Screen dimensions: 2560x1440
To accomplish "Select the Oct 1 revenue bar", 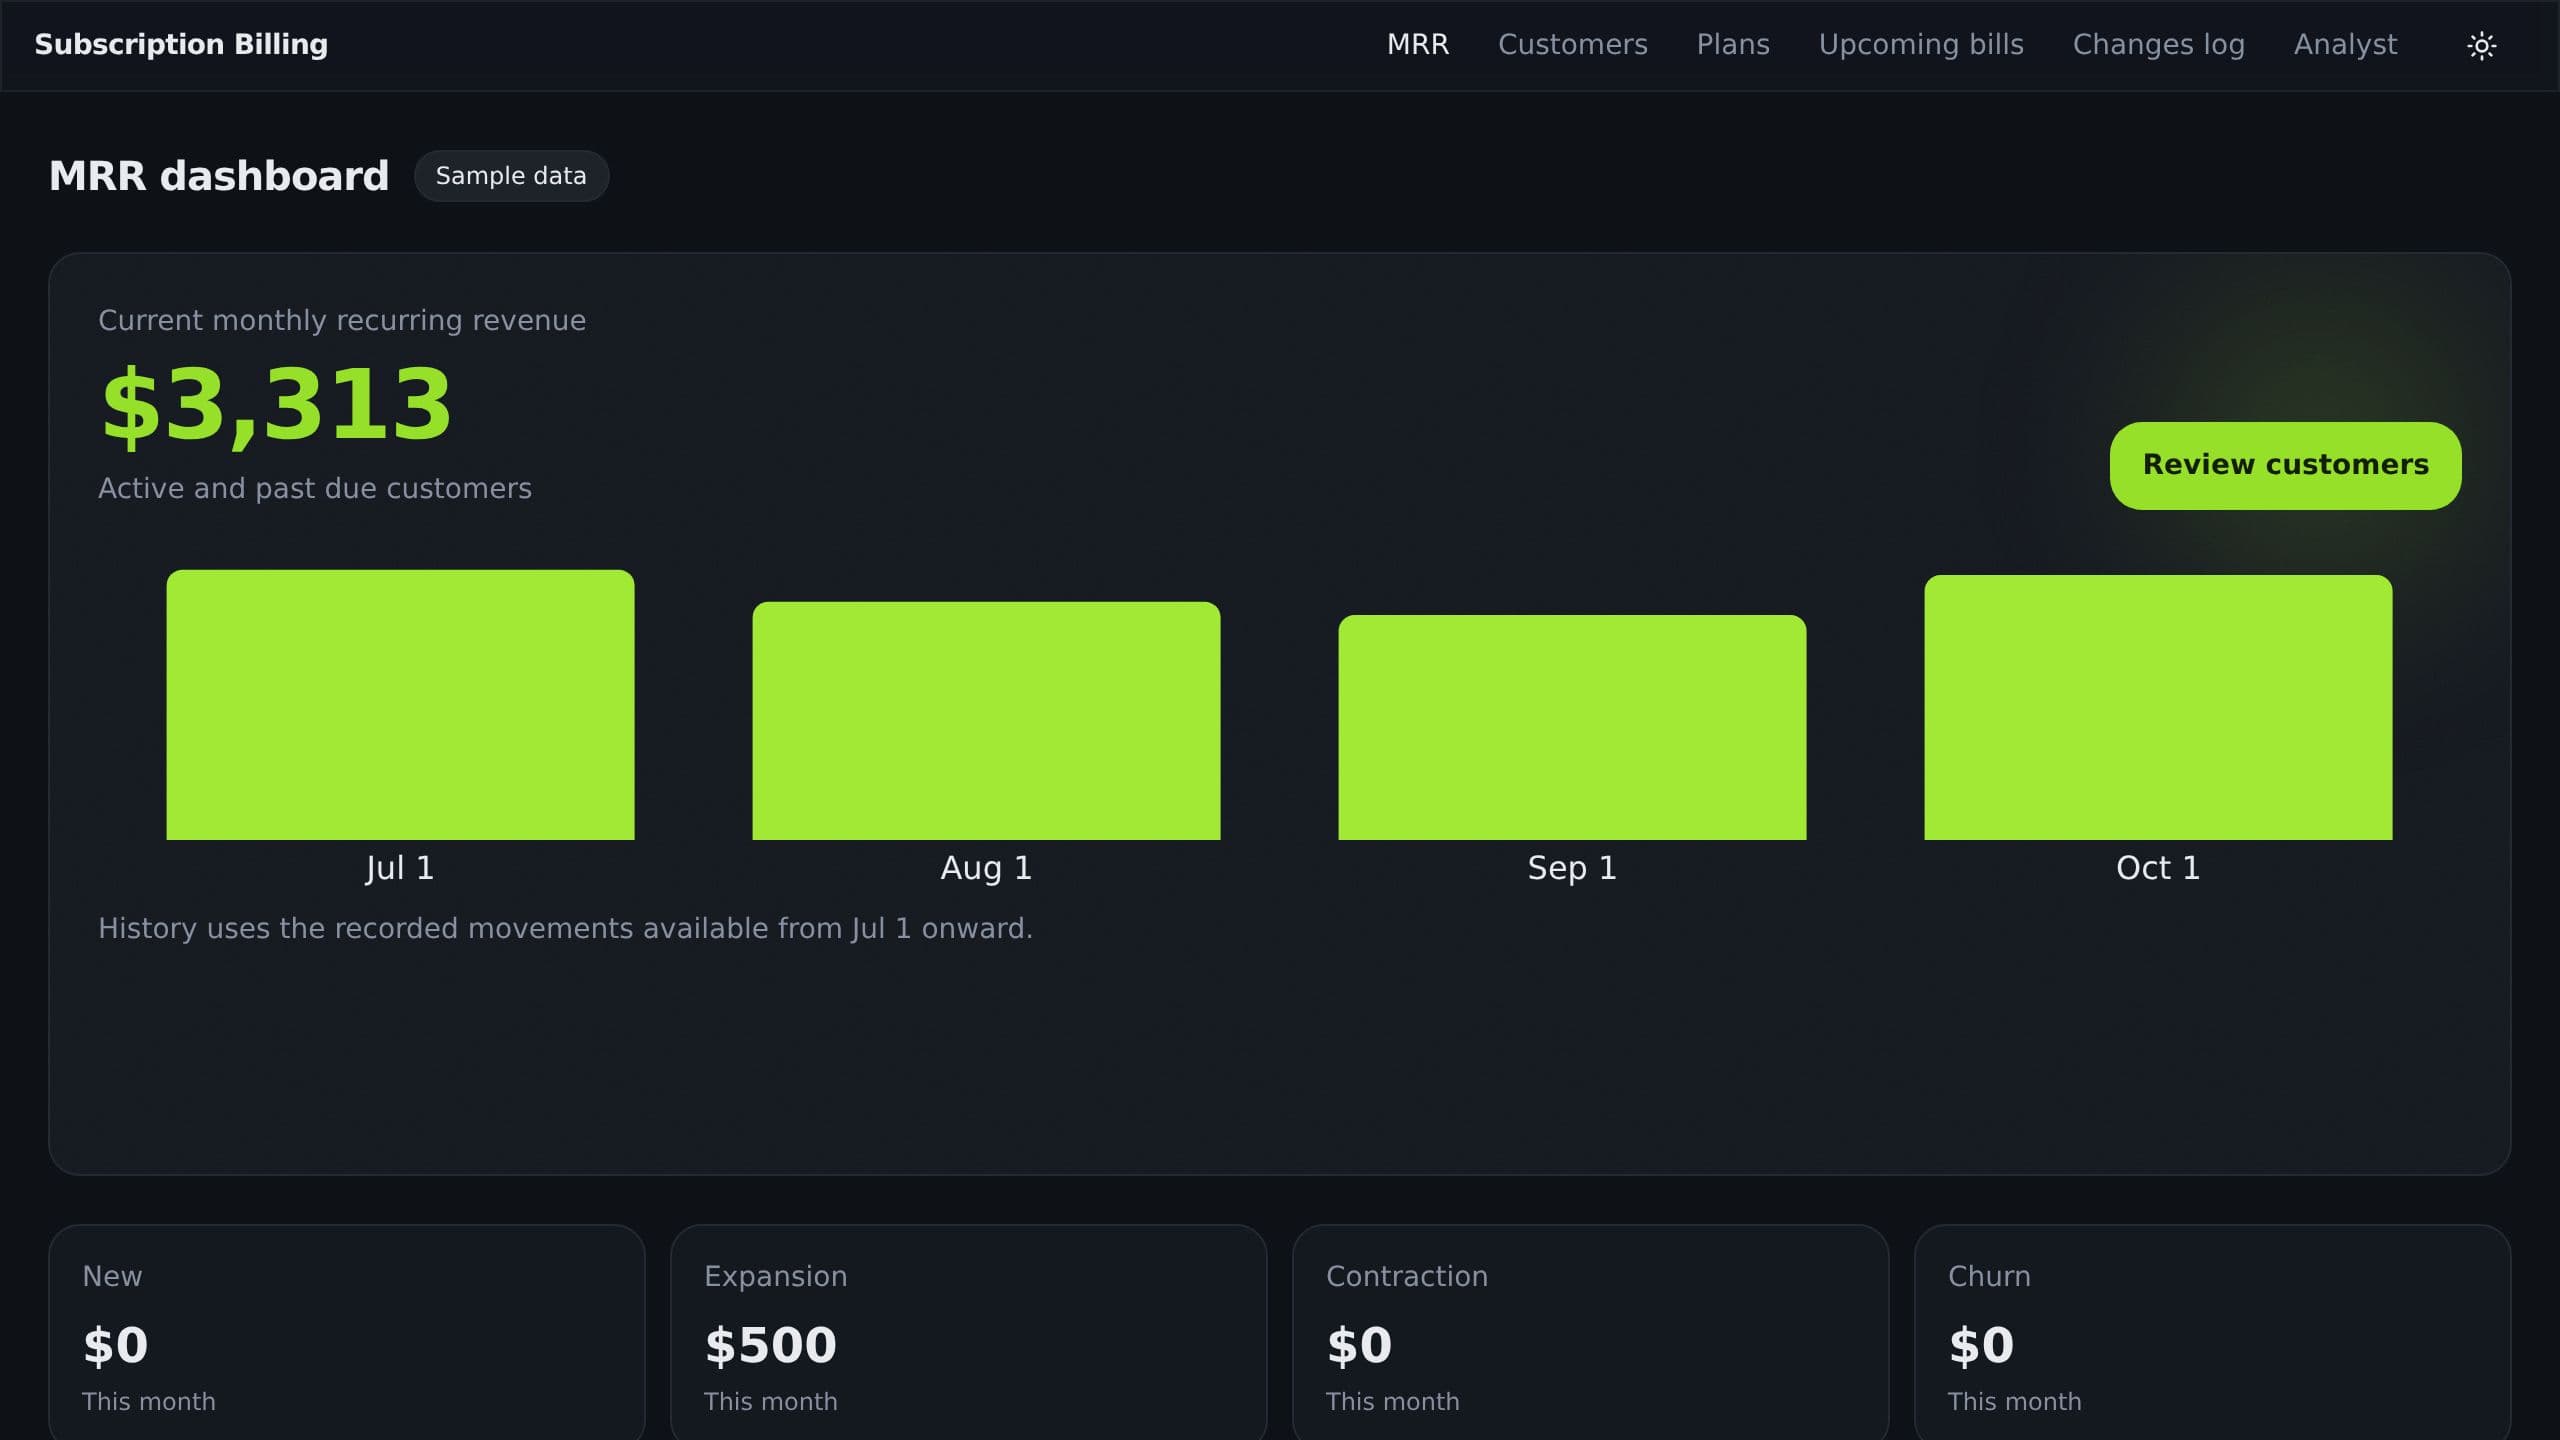I will pos(2158,707).
